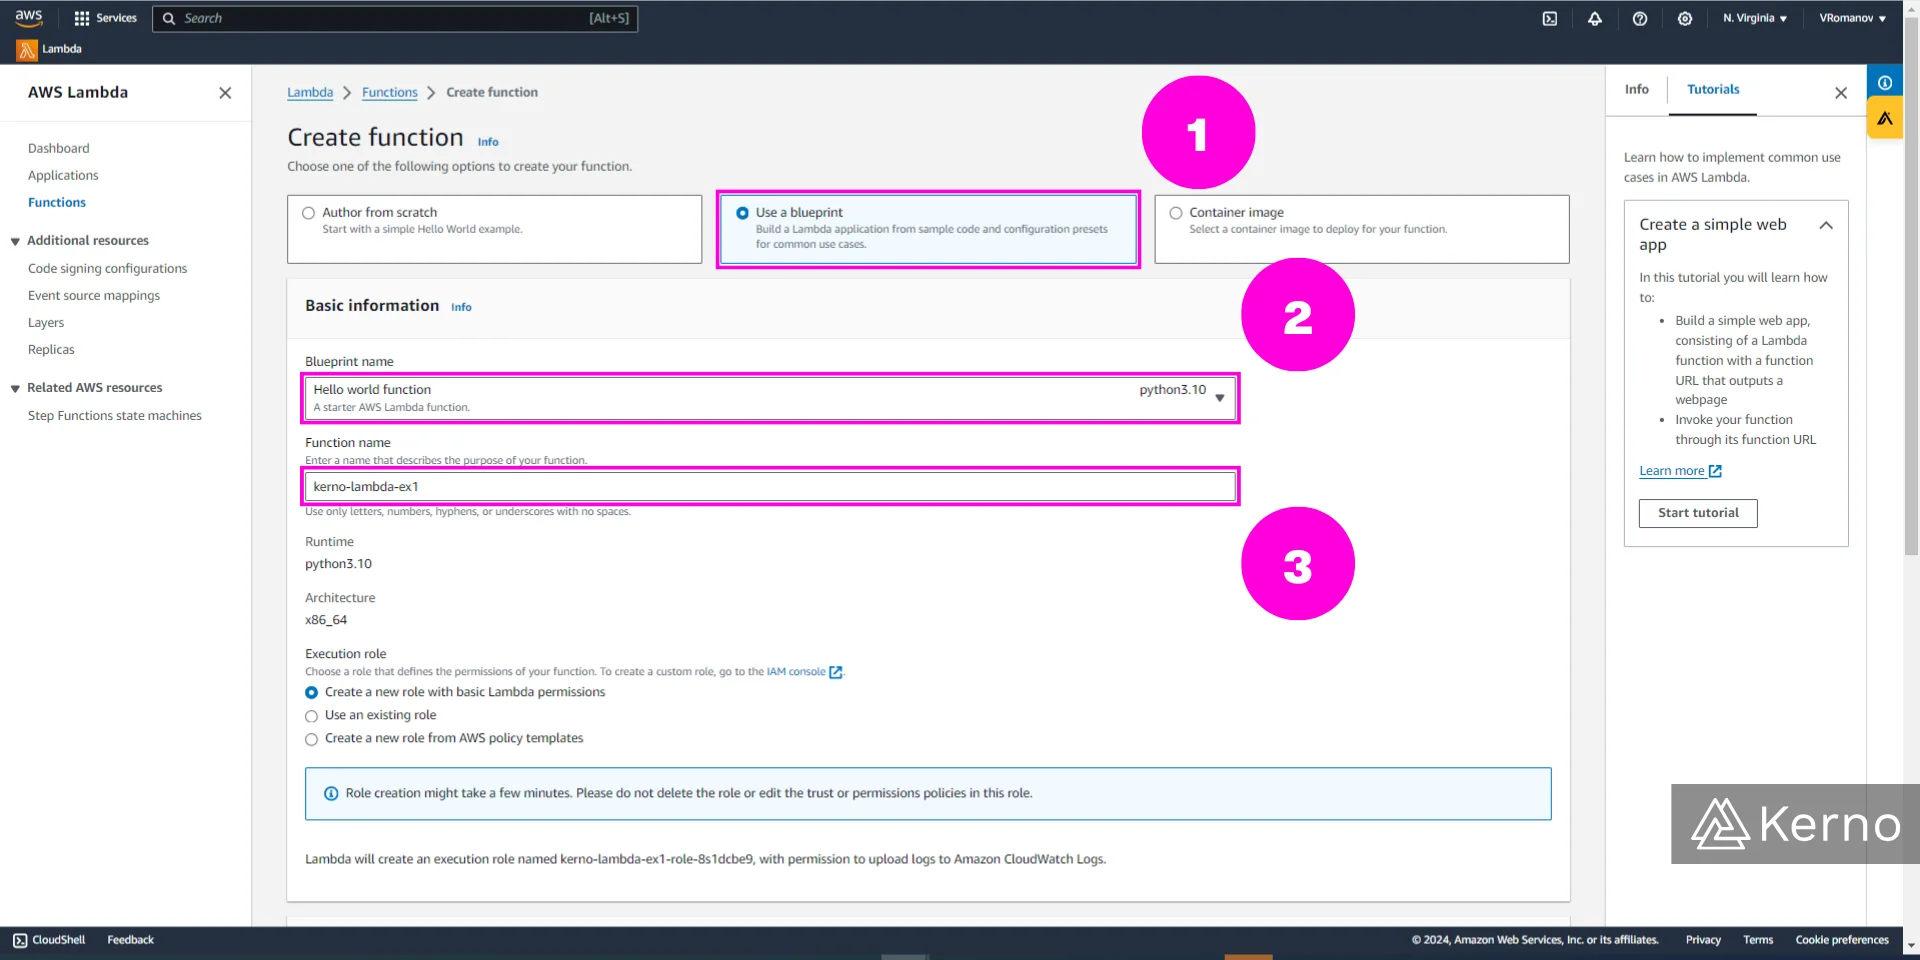The height and width of the screenshot is (960, 1920).
Task: Click the Lambda service shortcut icon
Action: (27, 49)
